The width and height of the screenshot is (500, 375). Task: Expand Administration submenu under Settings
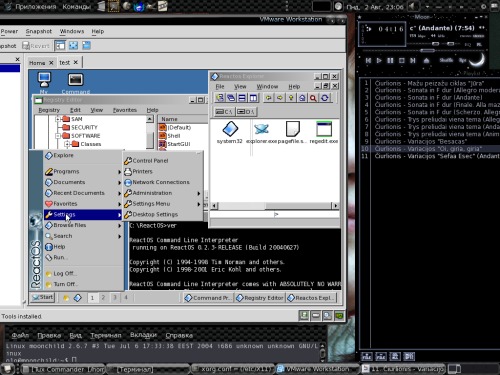(163, 193)
